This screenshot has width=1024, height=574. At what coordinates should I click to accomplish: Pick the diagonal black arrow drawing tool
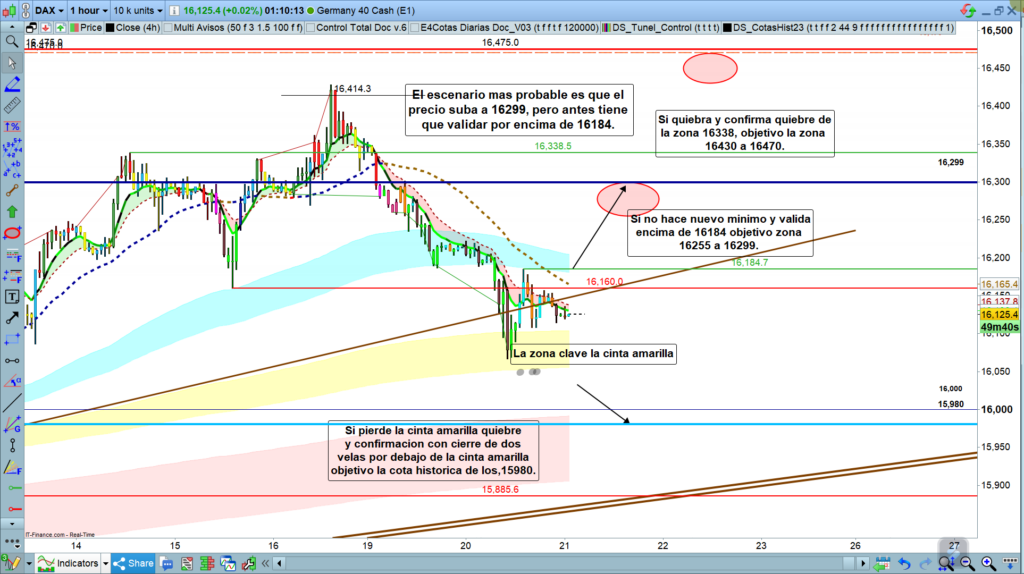click(x=12, y=318)
